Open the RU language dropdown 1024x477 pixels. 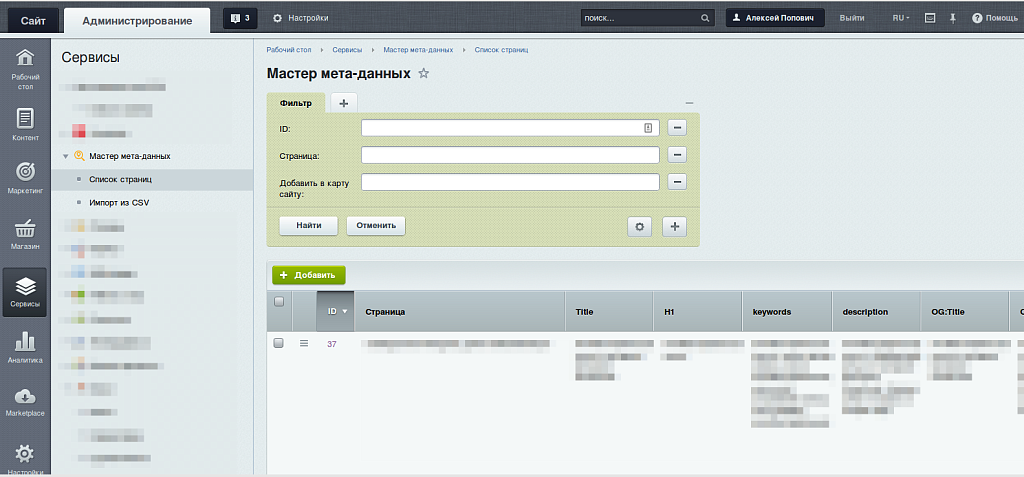coord(900,18)
